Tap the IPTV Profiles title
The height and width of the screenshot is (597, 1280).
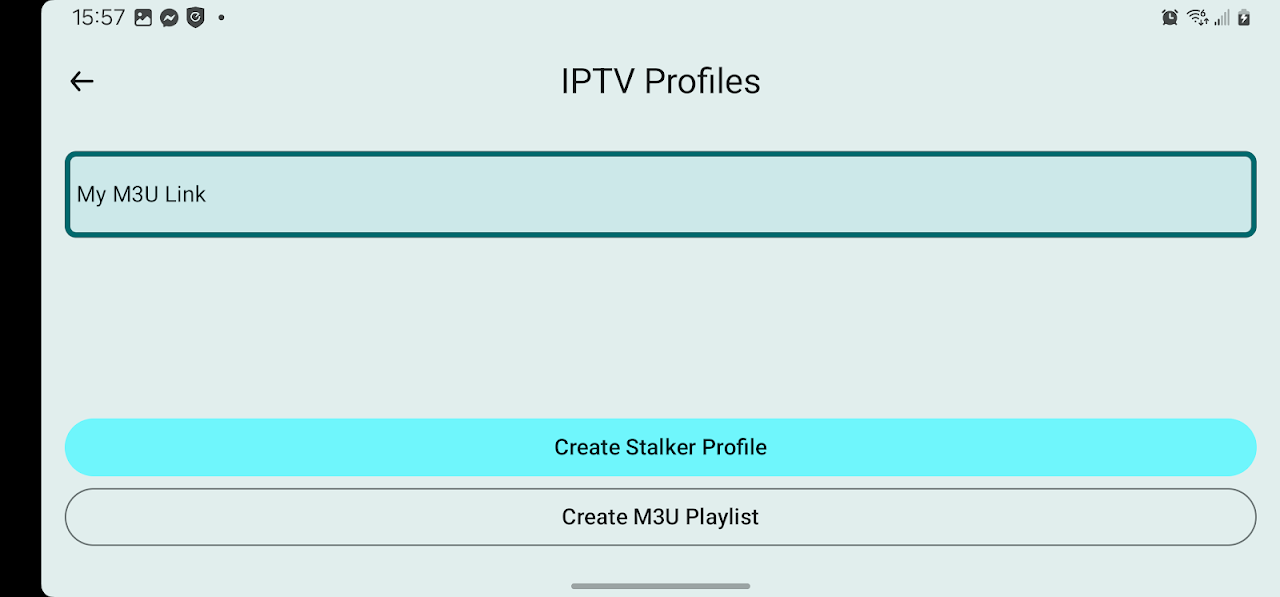660,81
